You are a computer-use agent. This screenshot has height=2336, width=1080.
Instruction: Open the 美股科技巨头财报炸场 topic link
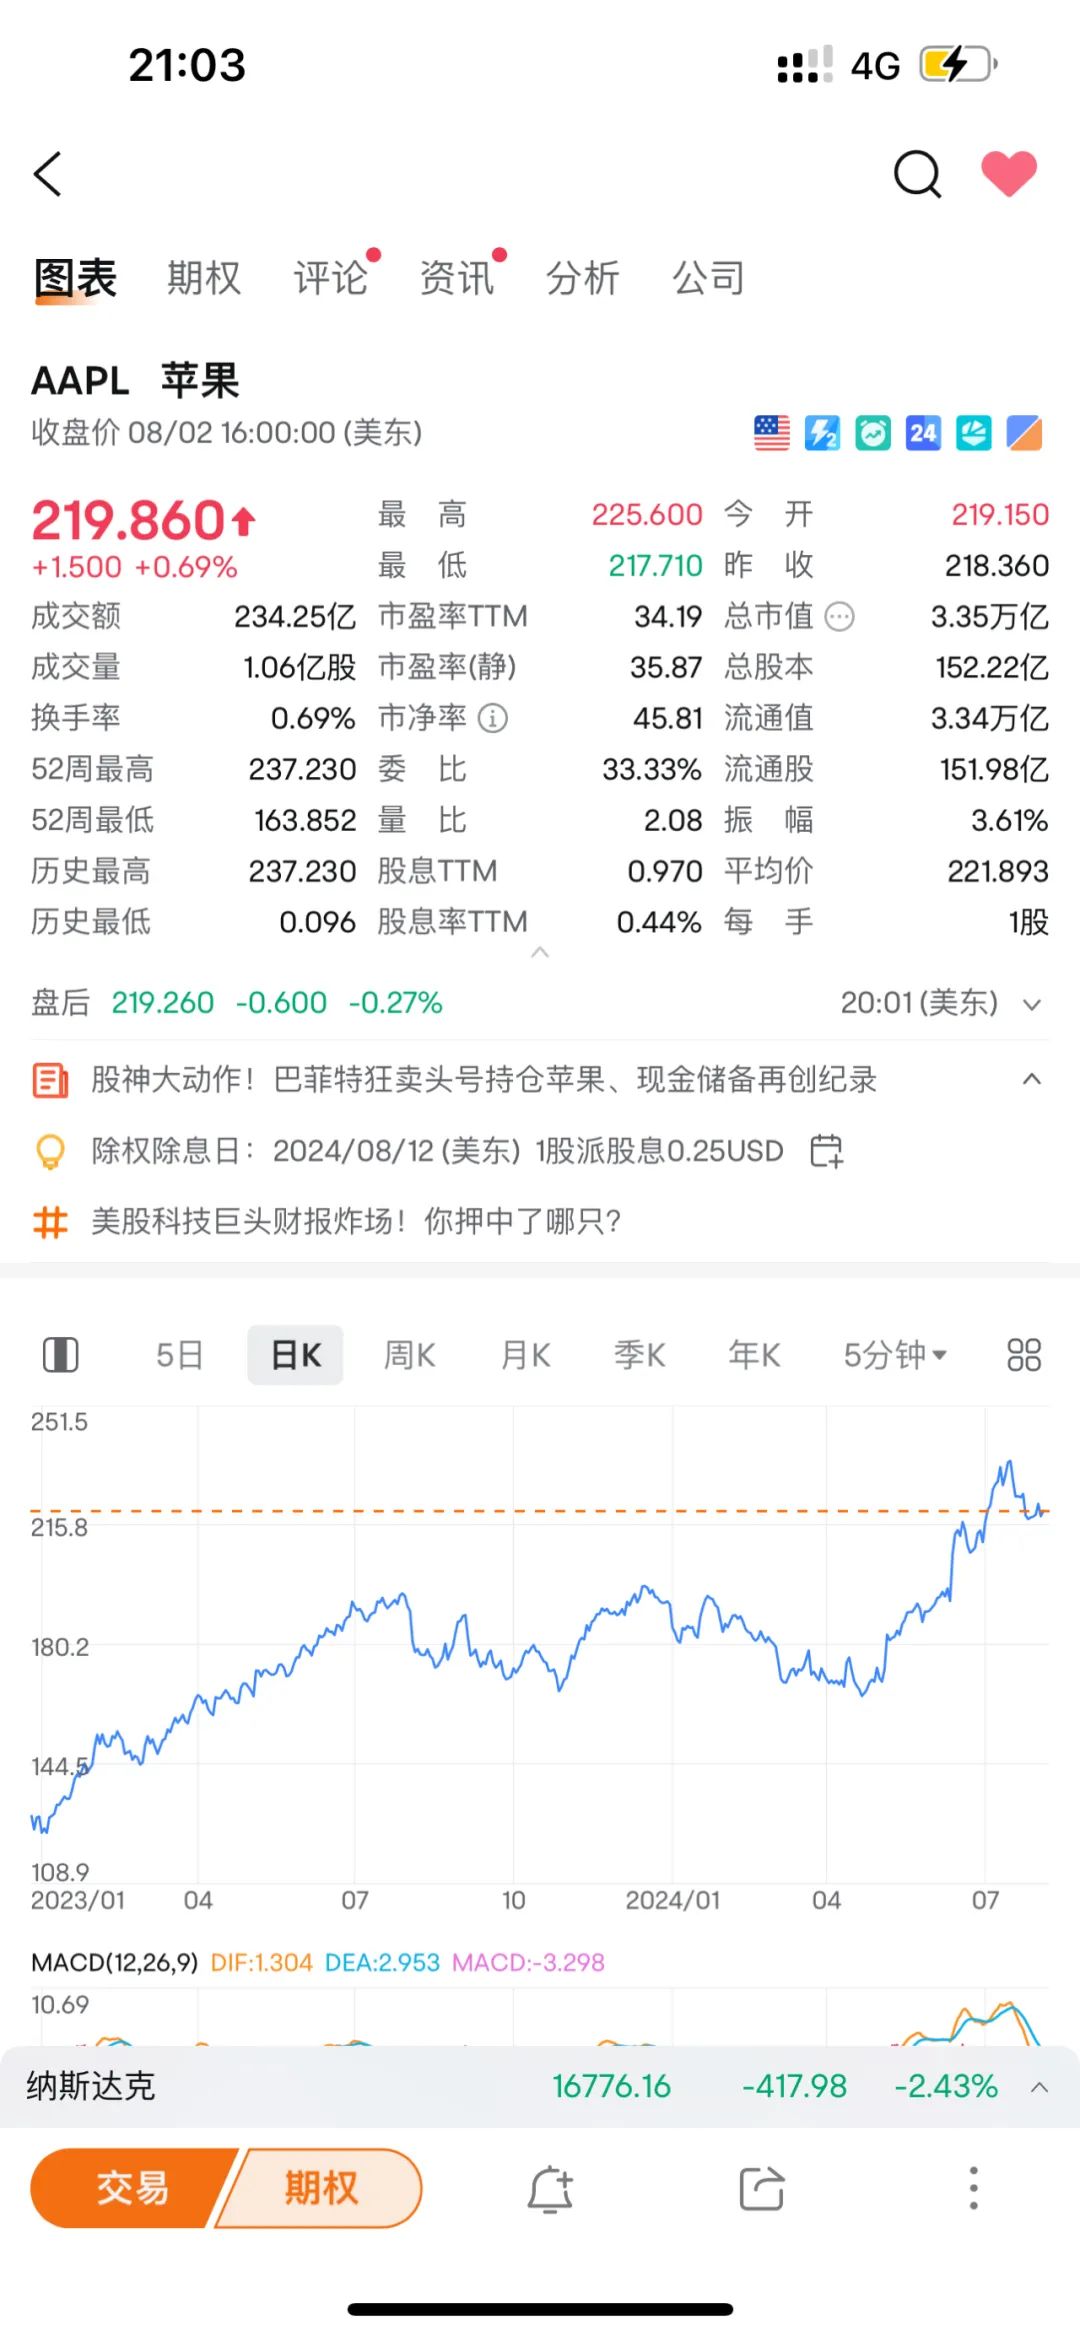(356, 1221)
